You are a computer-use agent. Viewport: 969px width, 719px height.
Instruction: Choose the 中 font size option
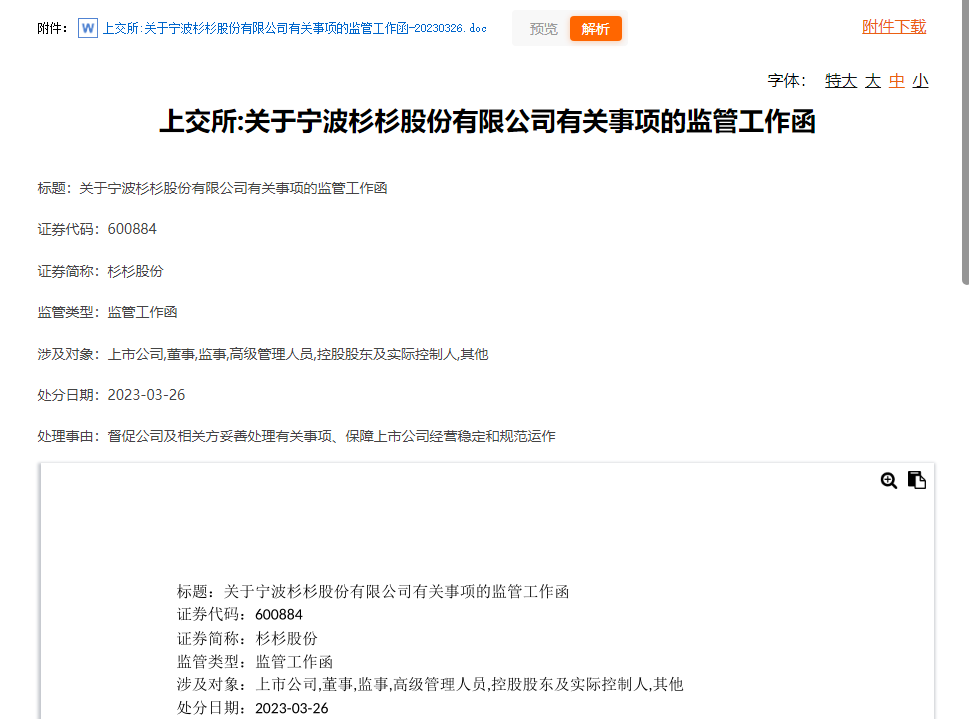[897, 81]
